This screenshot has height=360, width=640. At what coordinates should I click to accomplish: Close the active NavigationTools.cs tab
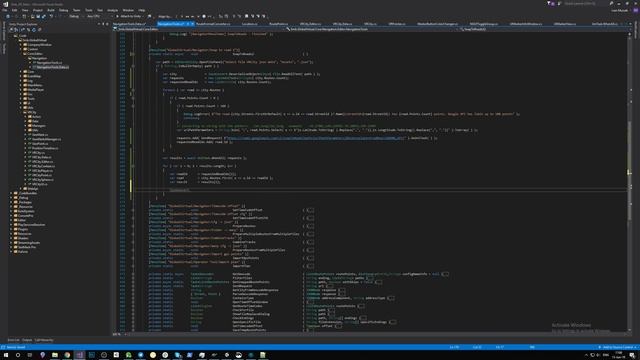192,24
